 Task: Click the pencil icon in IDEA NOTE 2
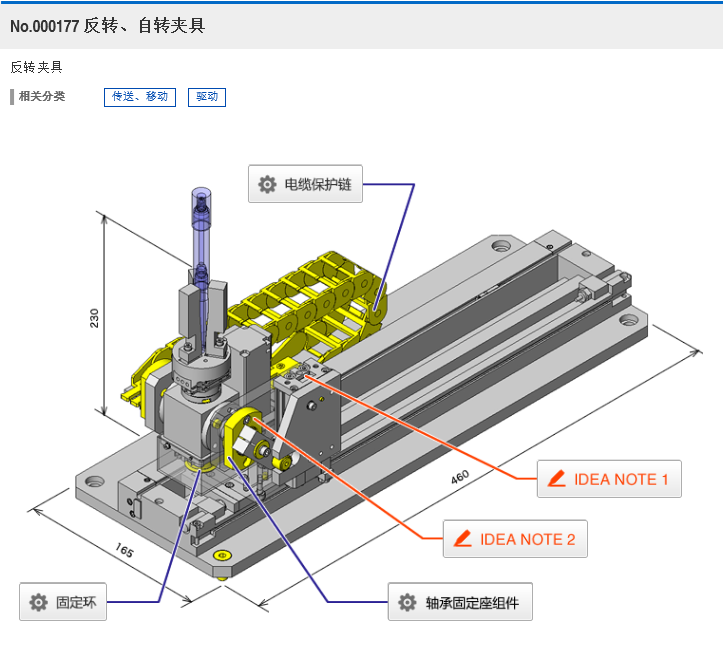tap(462, 539)
